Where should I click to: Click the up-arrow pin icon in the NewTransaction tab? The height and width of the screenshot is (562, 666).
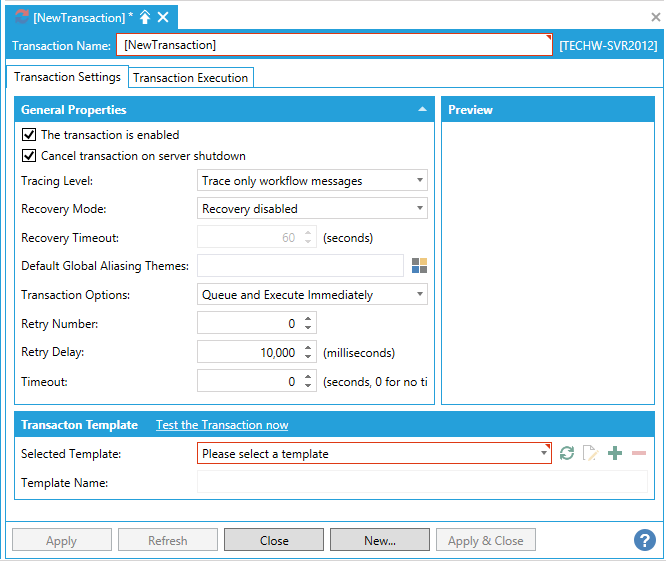click(x=144, y=16)
